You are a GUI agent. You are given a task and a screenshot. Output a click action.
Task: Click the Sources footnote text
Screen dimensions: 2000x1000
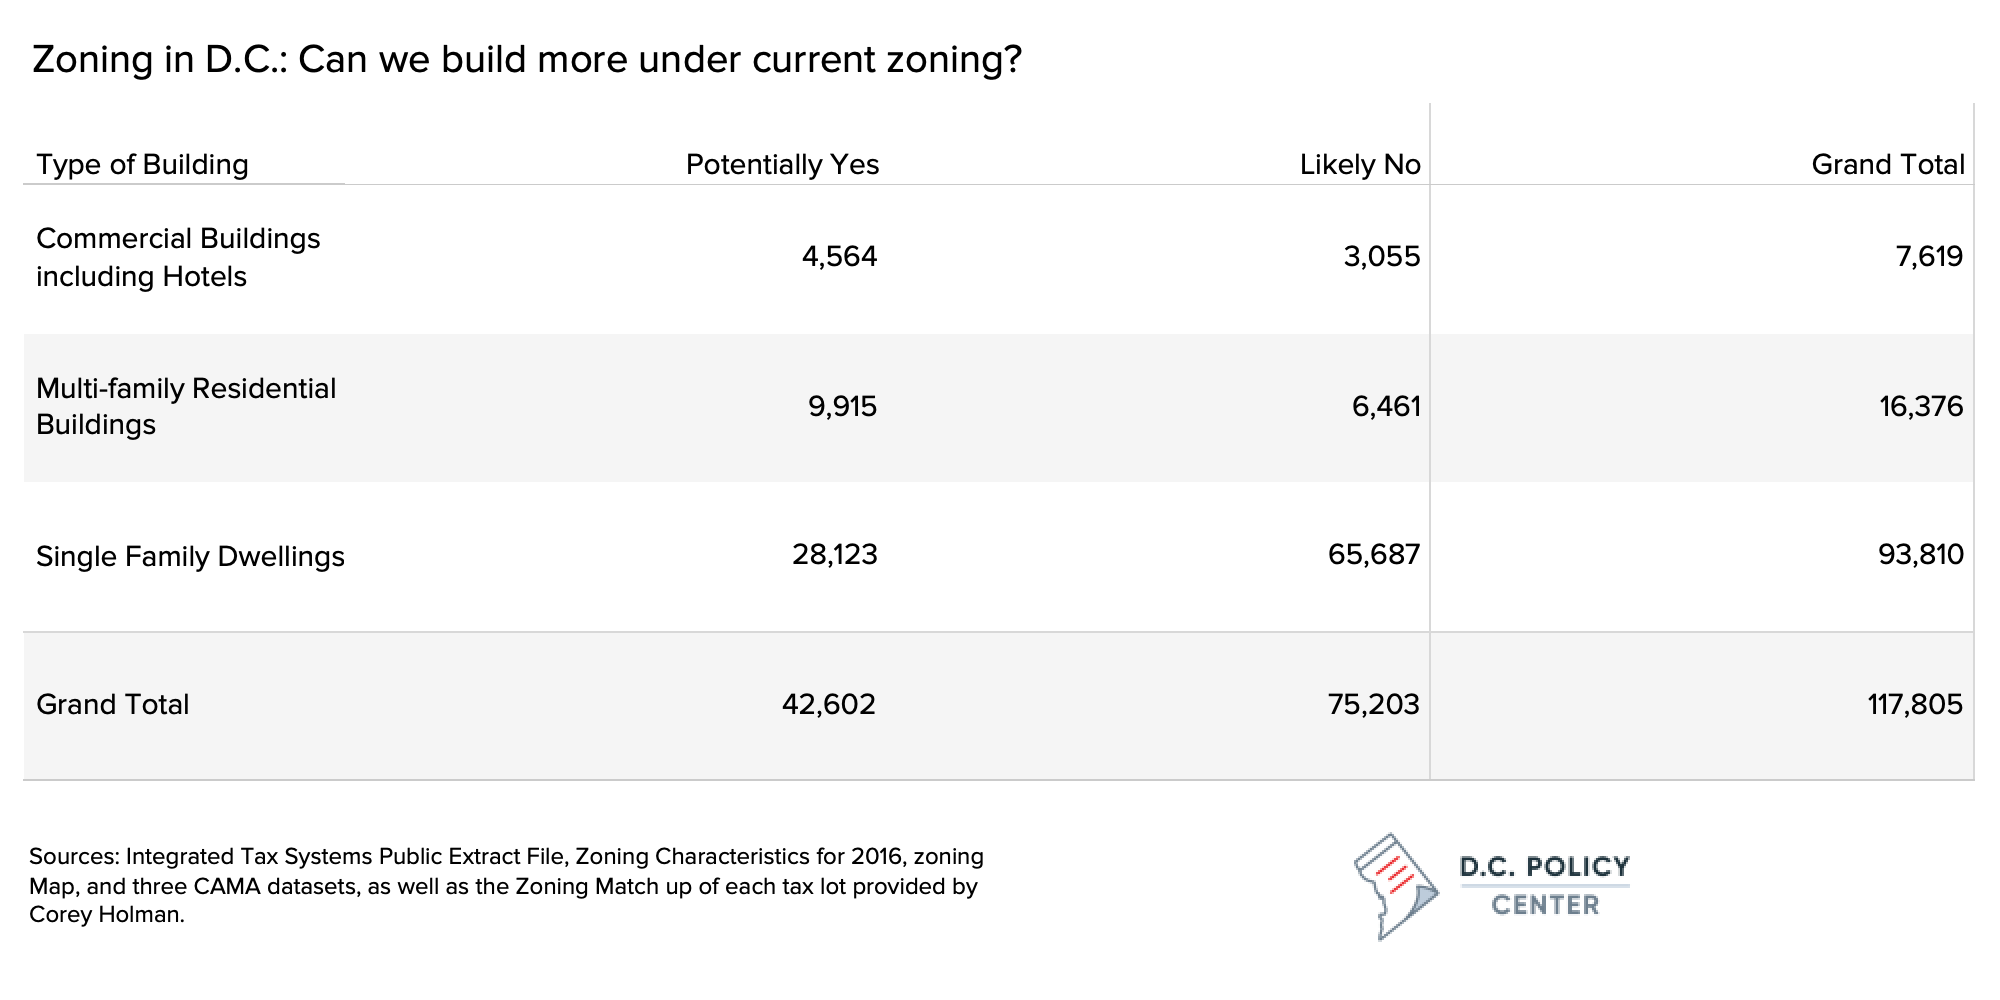pos(506,886)
